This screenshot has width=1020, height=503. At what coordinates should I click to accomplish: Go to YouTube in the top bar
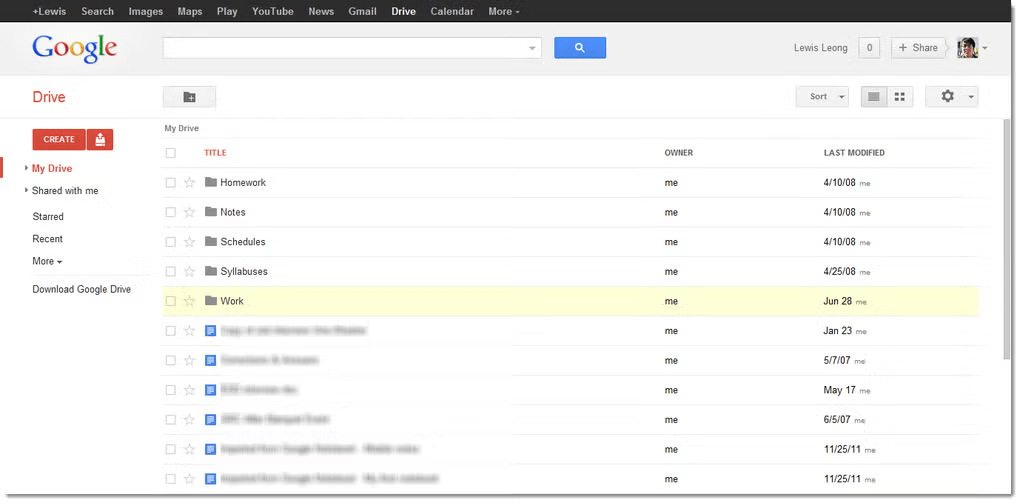[273, 11]
